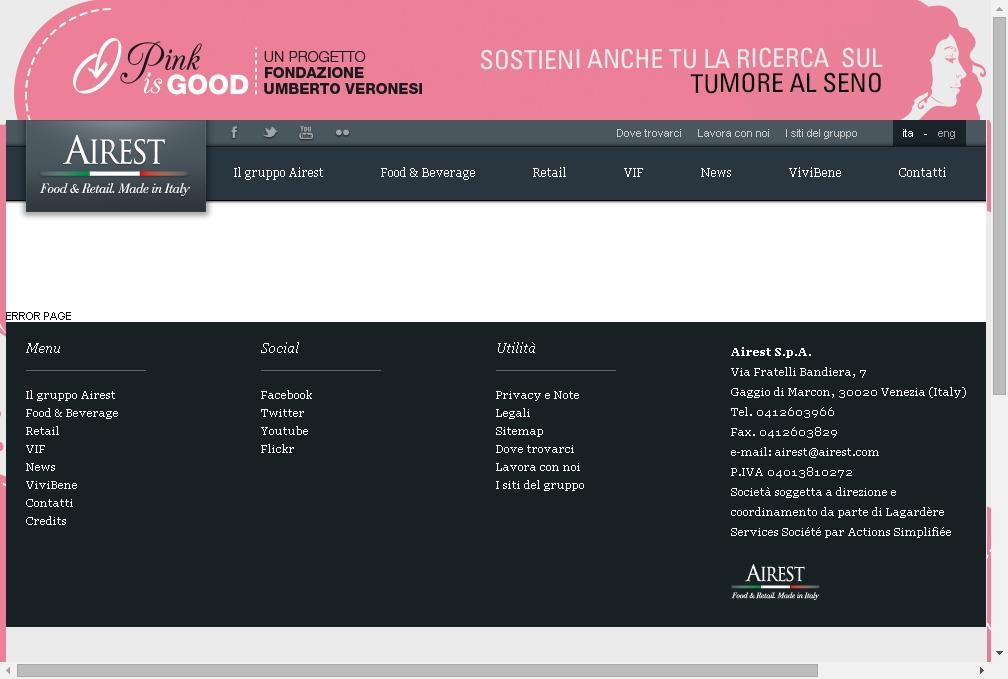Open Twitter footer link
Screen dimensions: 1008x679
282,413
